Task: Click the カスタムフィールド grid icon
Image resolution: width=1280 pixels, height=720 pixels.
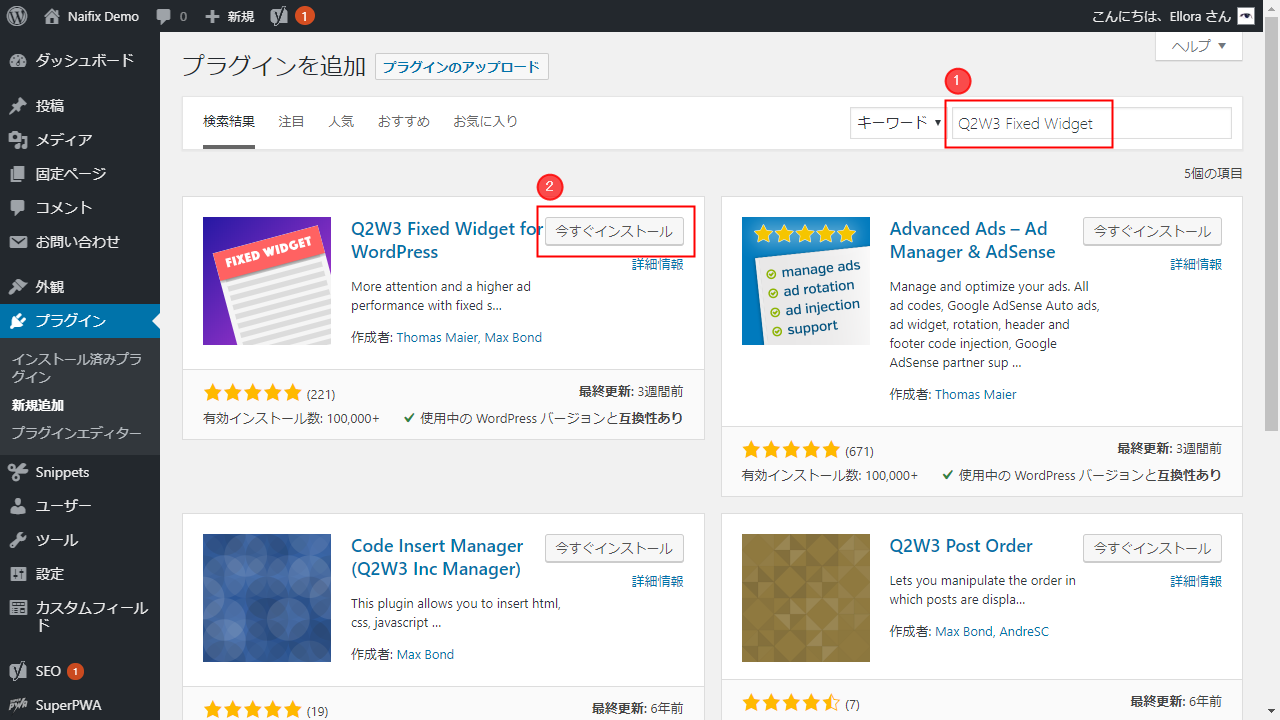Action: point(17,608)
